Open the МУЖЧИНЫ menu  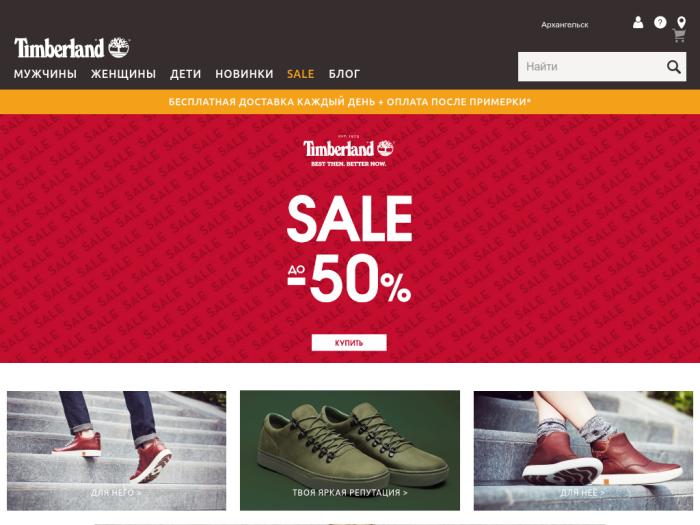click(45, 74)
